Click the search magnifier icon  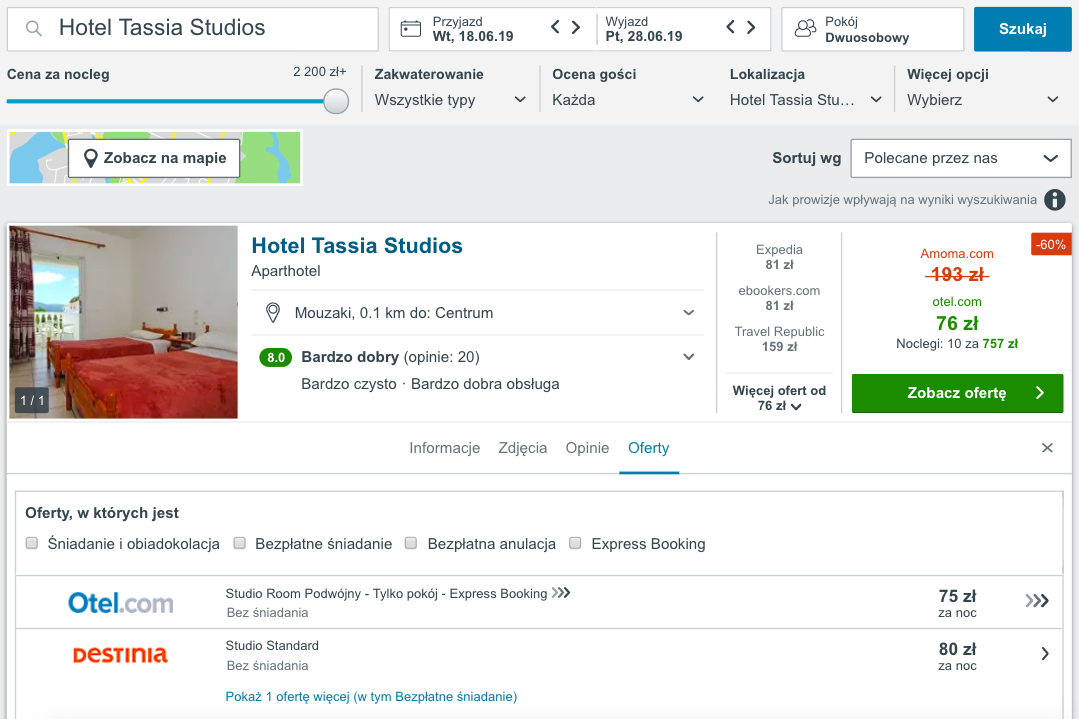34,29
